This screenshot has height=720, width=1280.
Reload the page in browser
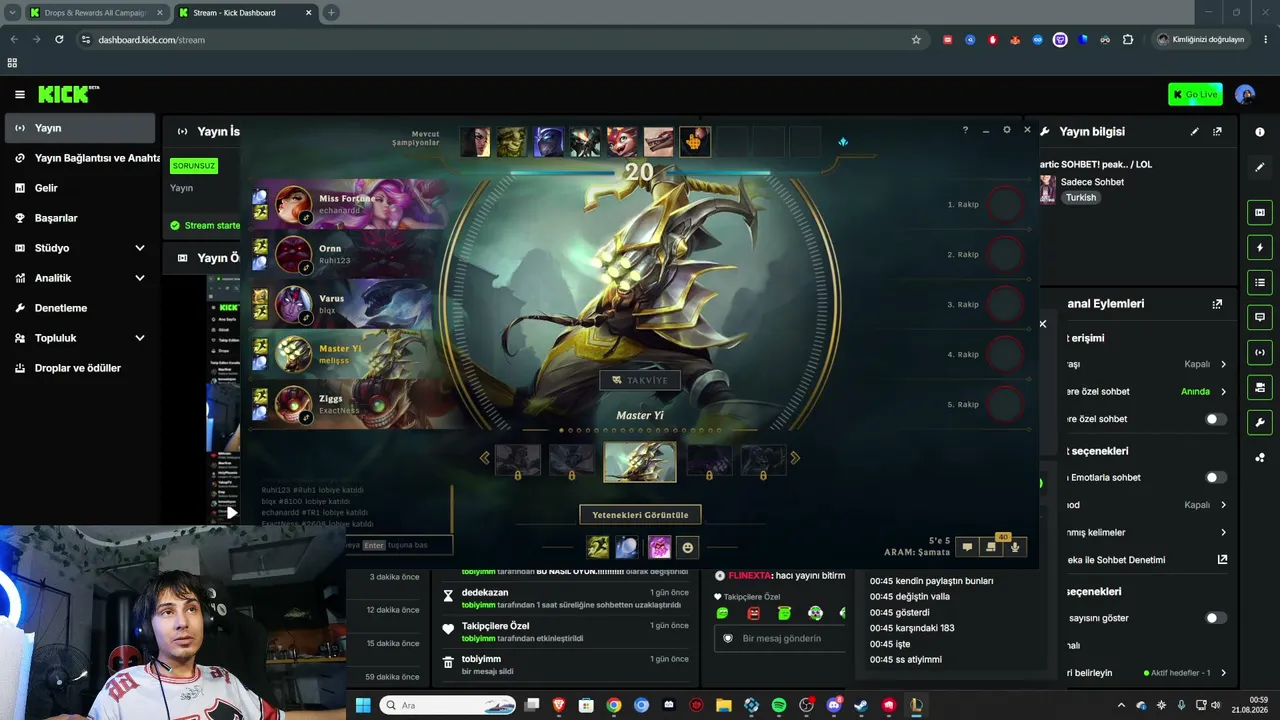[59, 40]
